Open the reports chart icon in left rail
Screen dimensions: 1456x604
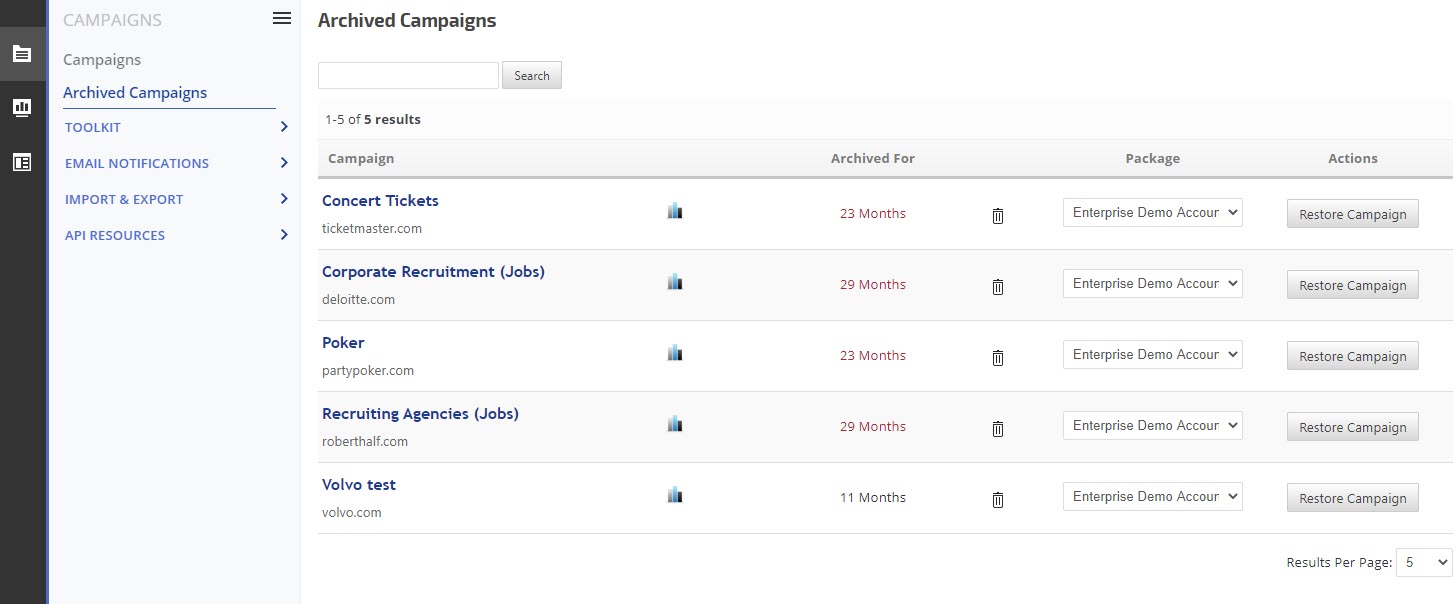[x=22, y=108]
